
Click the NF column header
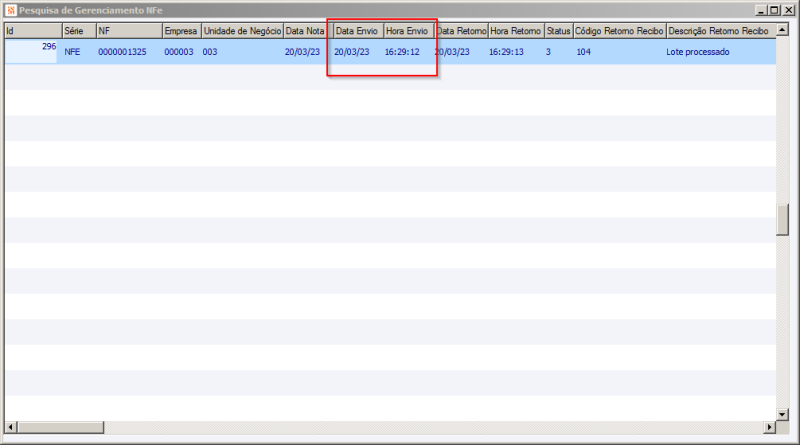pos(129,31)
